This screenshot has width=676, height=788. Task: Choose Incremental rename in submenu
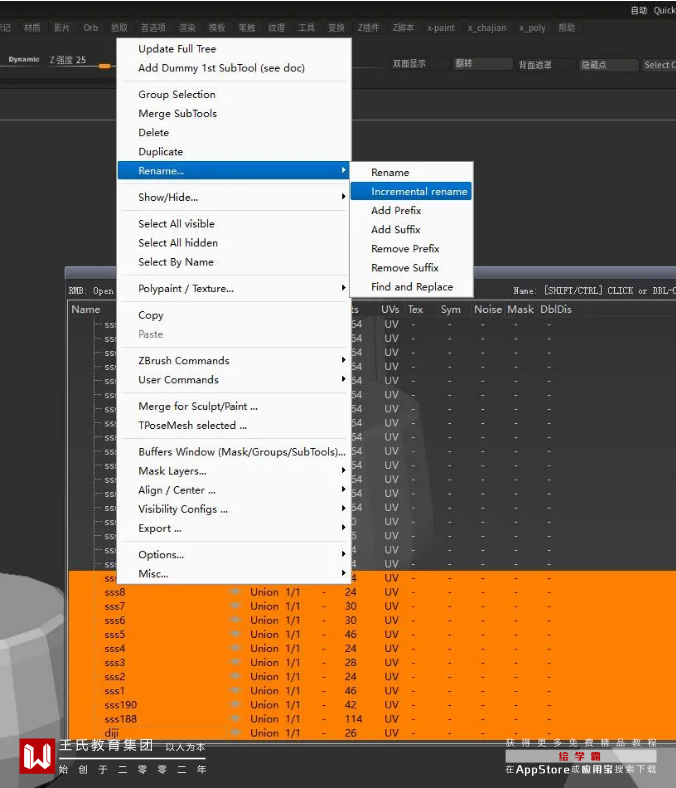pyautogui.click(x=411, y=191)
